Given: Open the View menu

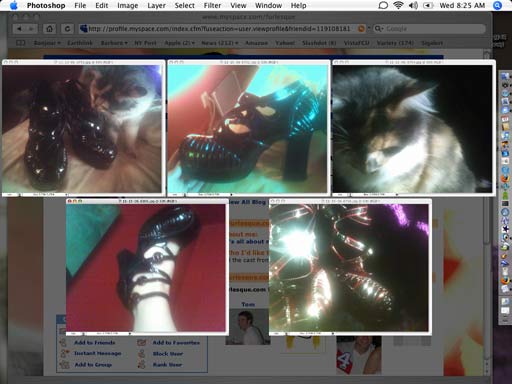Looking at the screenshot, I should tap(238, 6).
